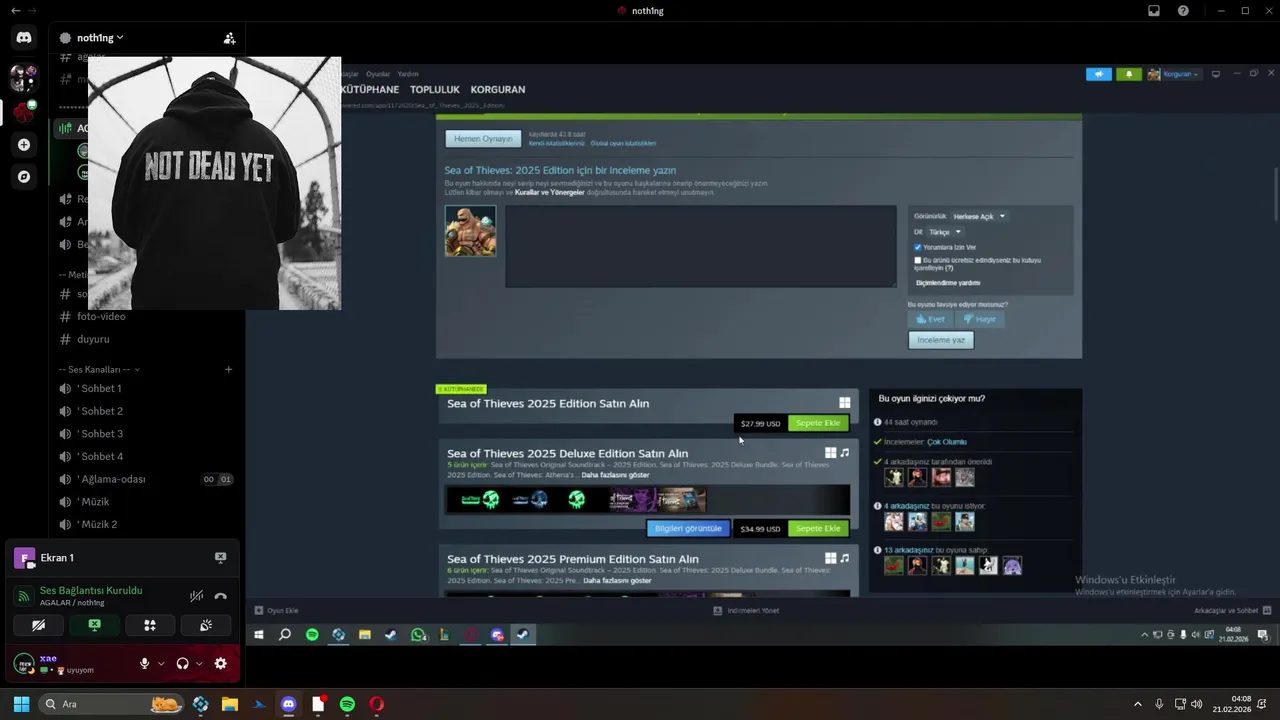Click Steam blue announcements megaphone button
This screenshot has height=720, width=1280.
pyautogui.click(x=1099, y=74)
